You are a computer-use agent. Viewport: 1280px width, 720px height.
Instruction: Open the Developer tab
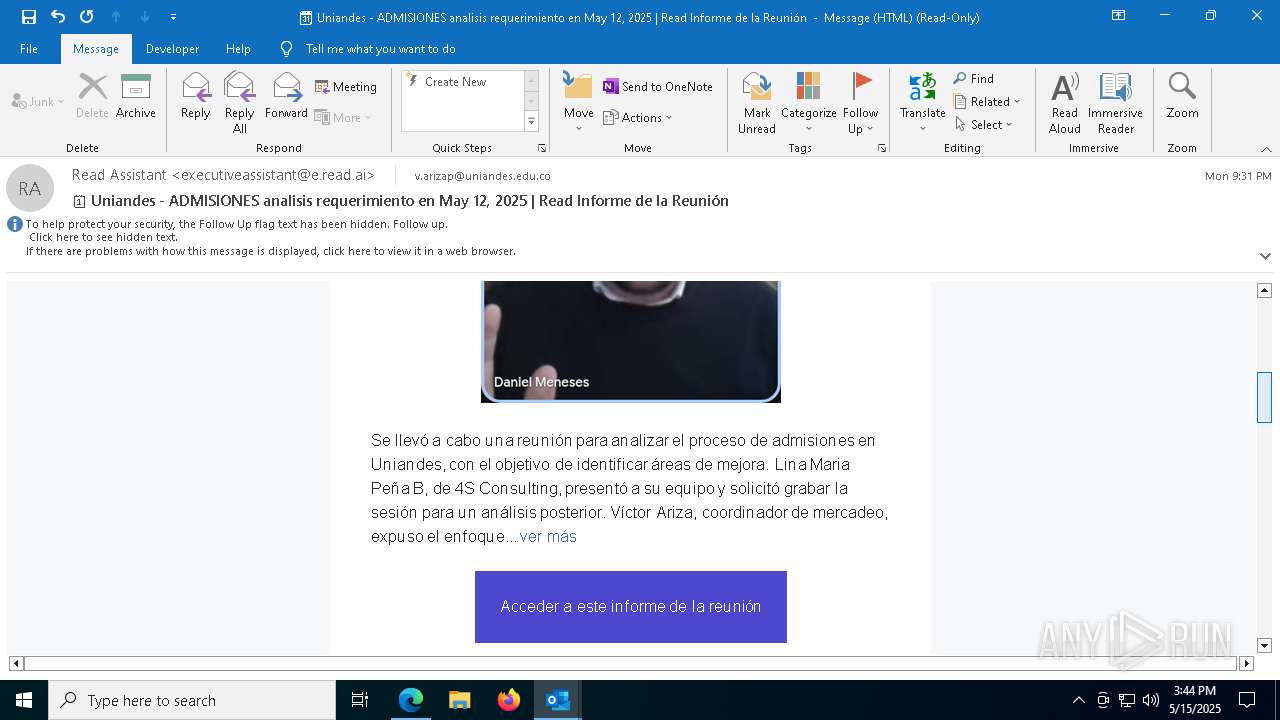click(x=172, y=49)
